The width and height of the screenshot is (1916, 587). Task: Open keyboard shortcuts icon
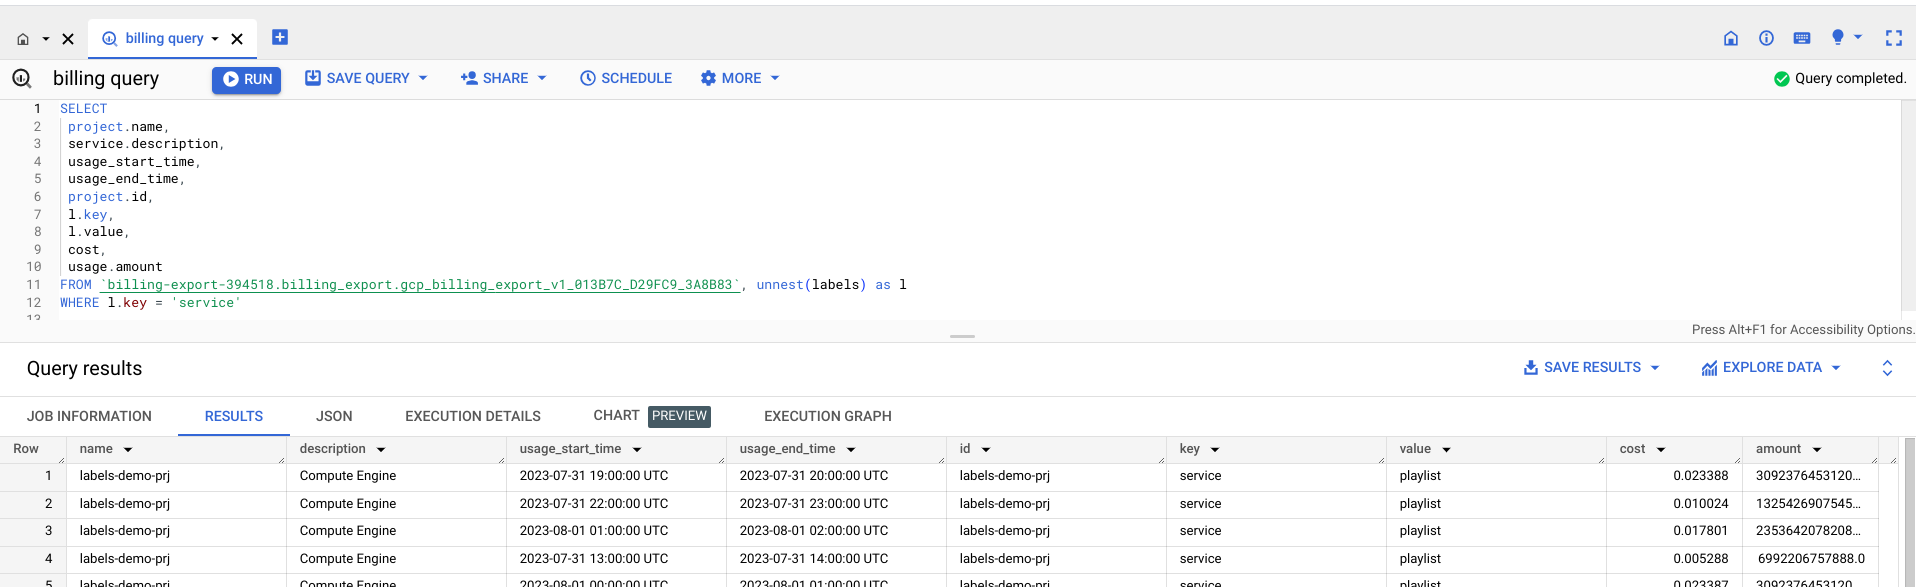click(x=1802, y=38)
